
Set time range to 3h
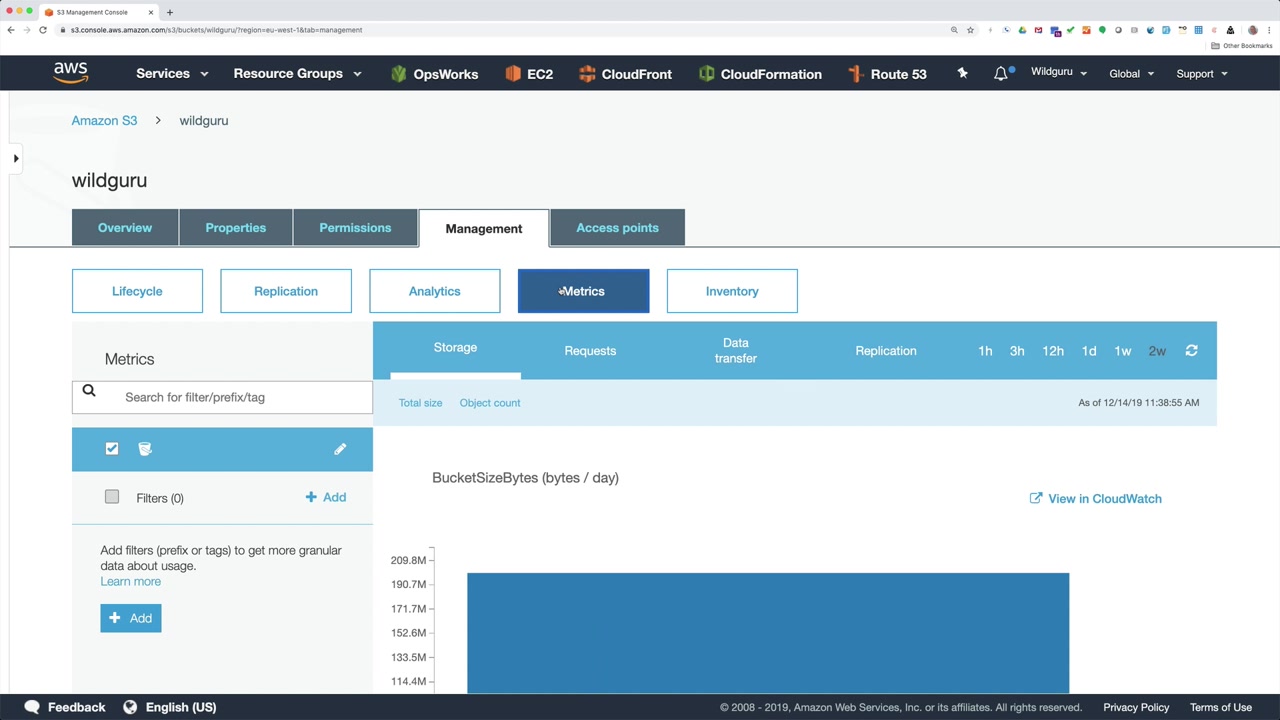point(1017,351)
